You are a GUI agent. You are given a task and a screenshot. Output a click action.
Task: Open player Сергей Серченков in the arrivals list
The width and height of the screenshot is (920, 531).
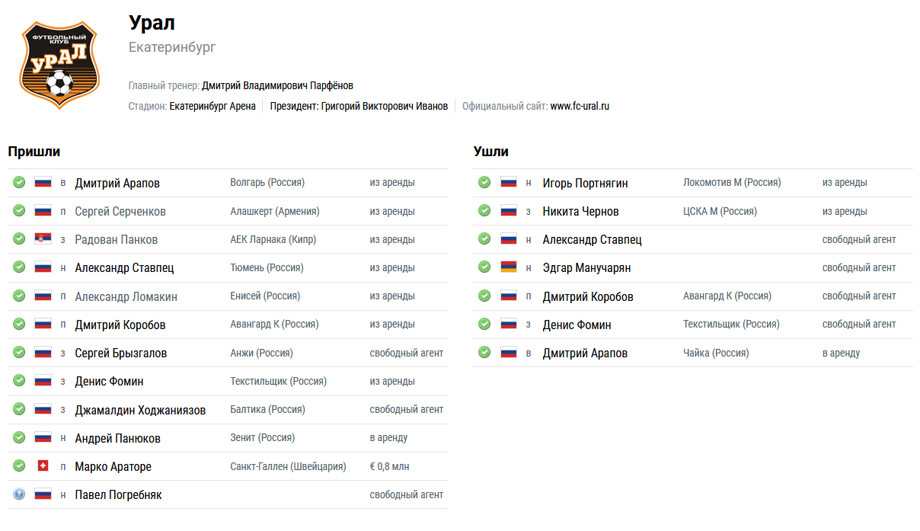click(120, 211)
